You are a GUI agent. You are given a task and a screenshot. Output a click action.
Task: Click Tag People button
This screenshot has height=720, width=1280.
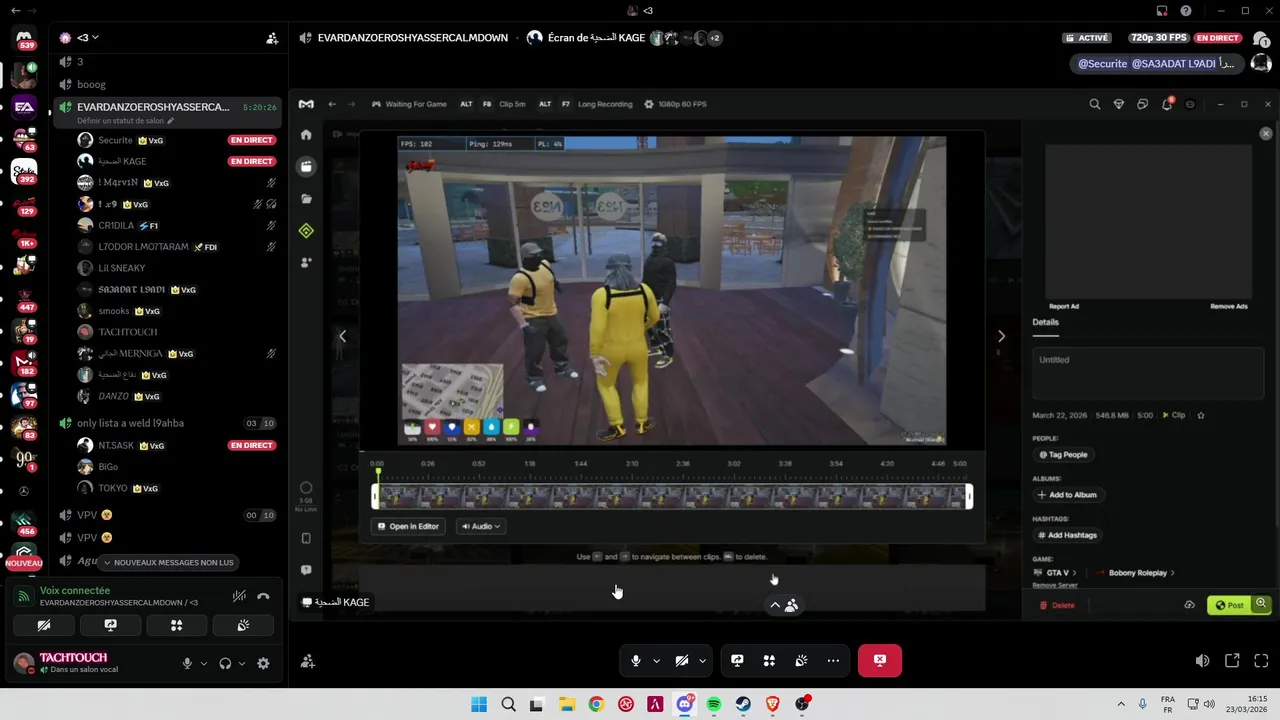(x=1063, y=455)
